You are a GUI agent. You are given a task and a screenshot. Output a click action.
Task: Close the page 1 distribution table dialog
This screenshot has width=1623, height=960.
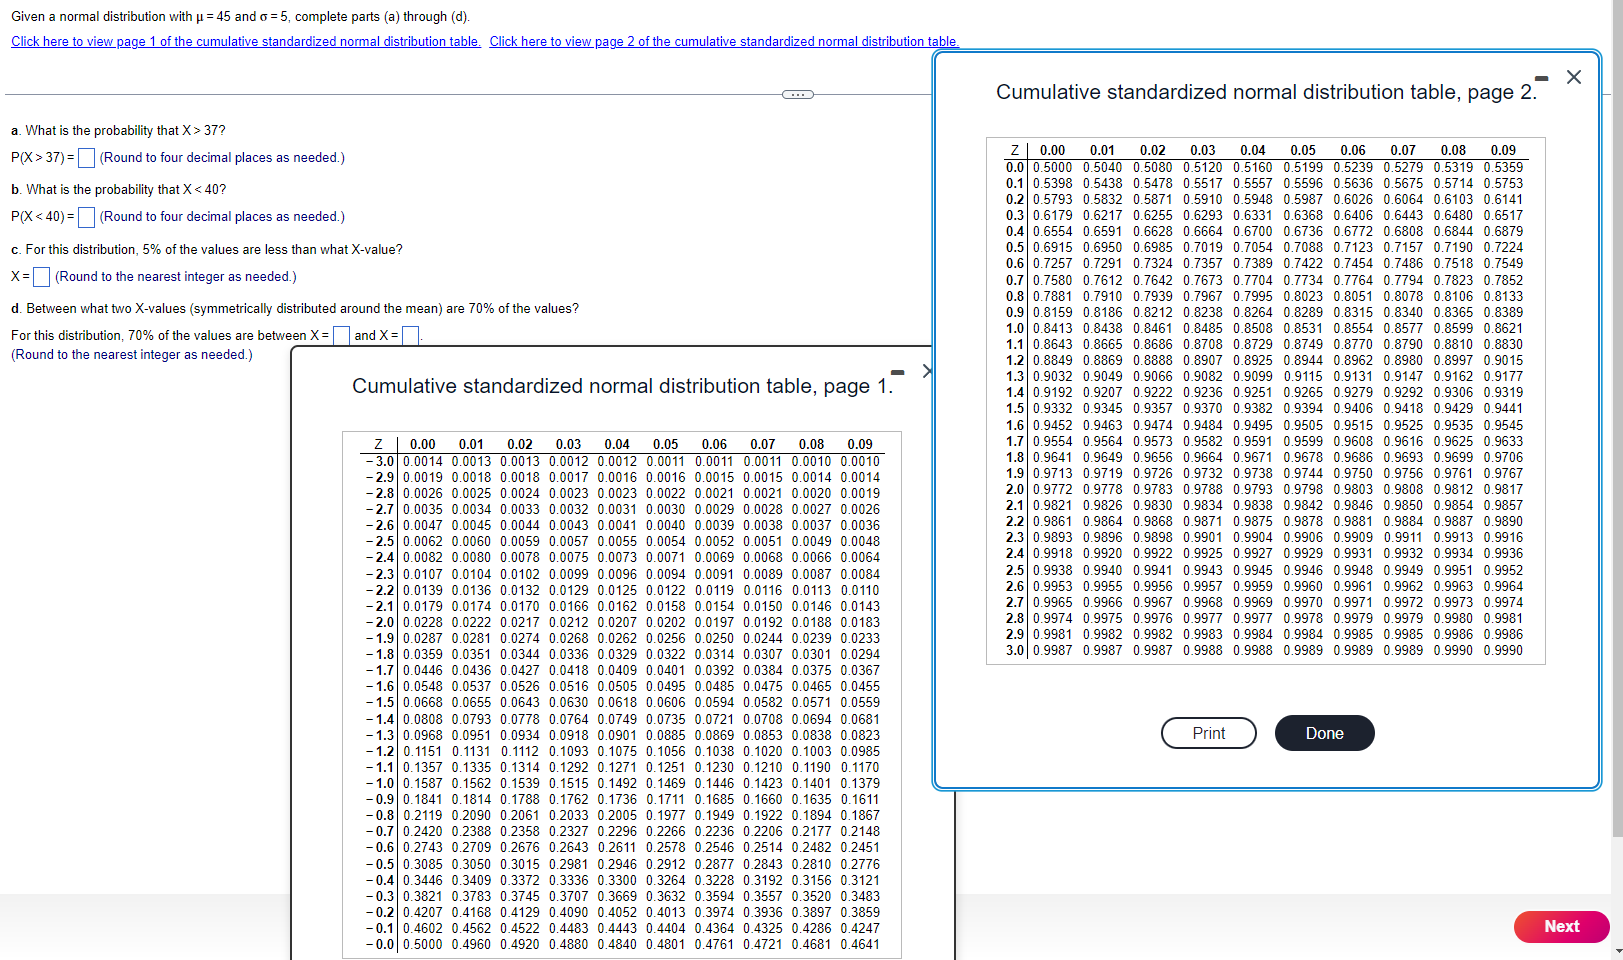927,371
